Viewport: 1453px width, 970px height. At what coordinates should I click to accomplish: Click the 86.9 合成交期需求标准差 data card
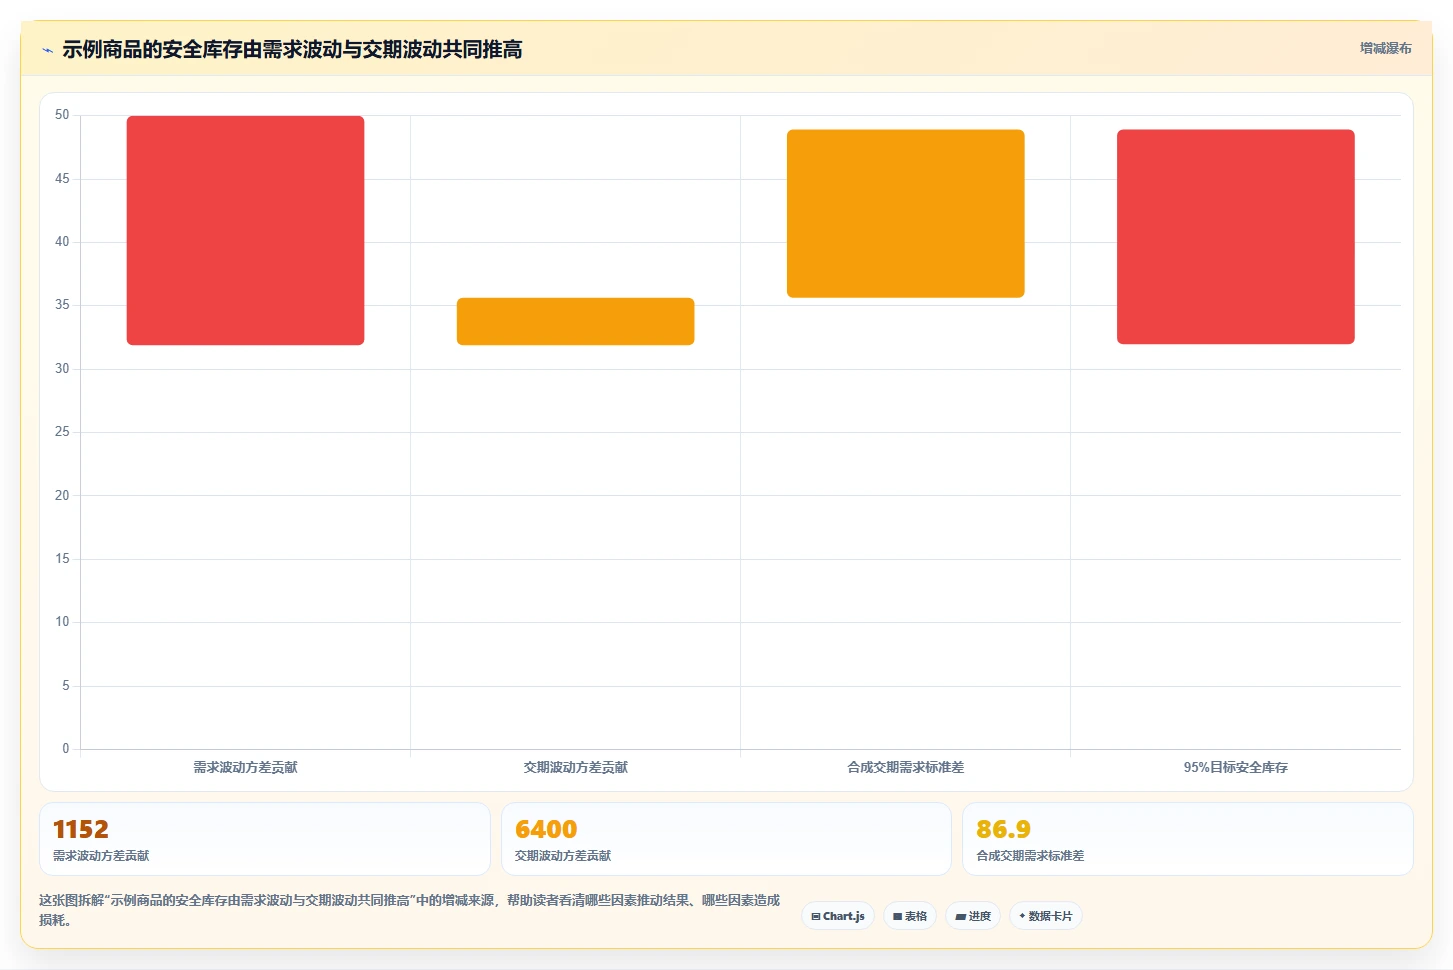[1188, 839]
